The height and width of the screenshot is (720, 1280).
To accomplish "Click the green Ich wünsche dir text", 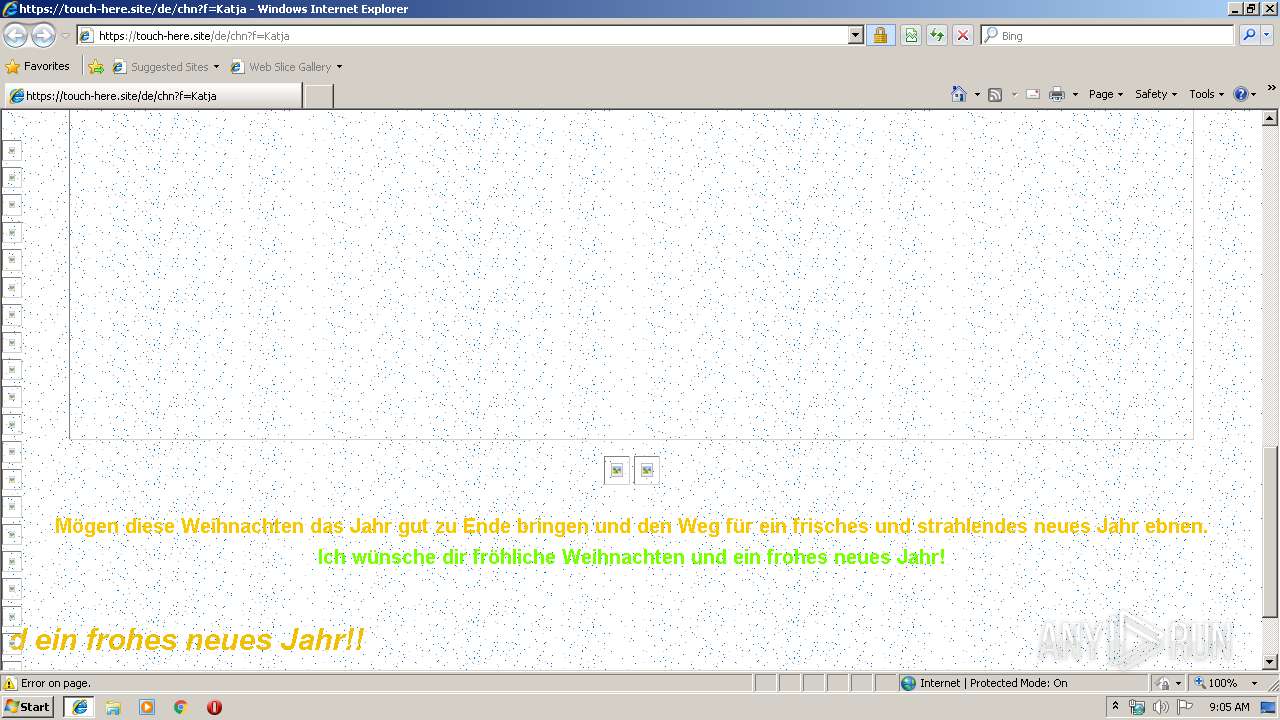I will 631,557.
